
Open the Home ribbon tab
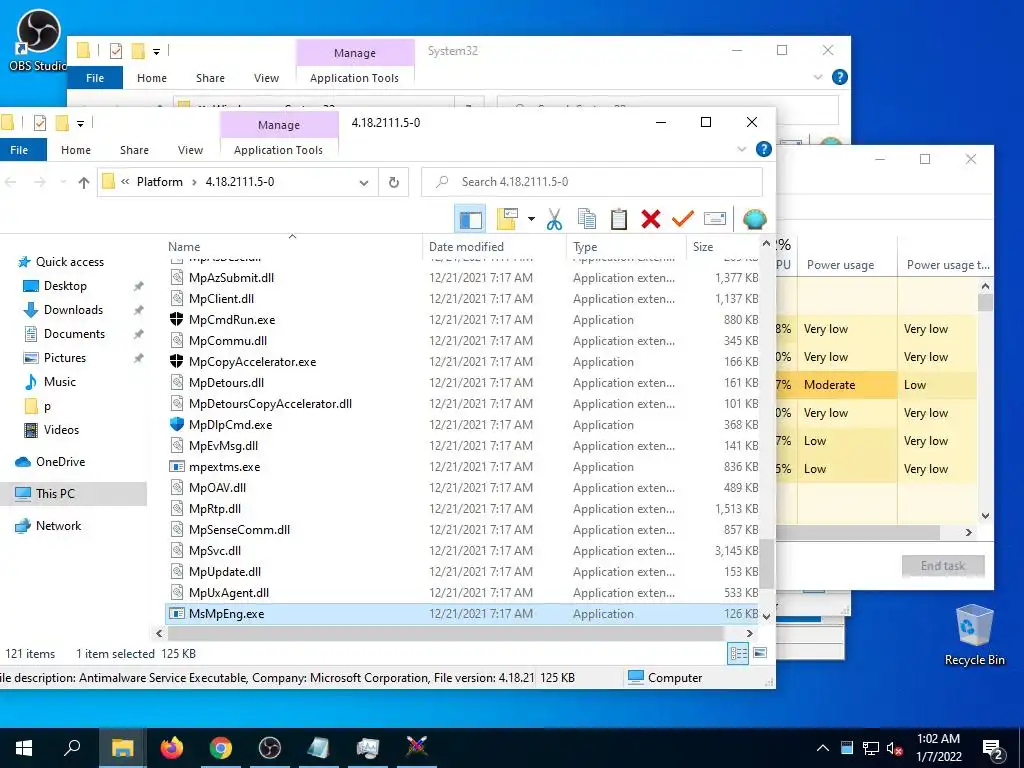76,150
